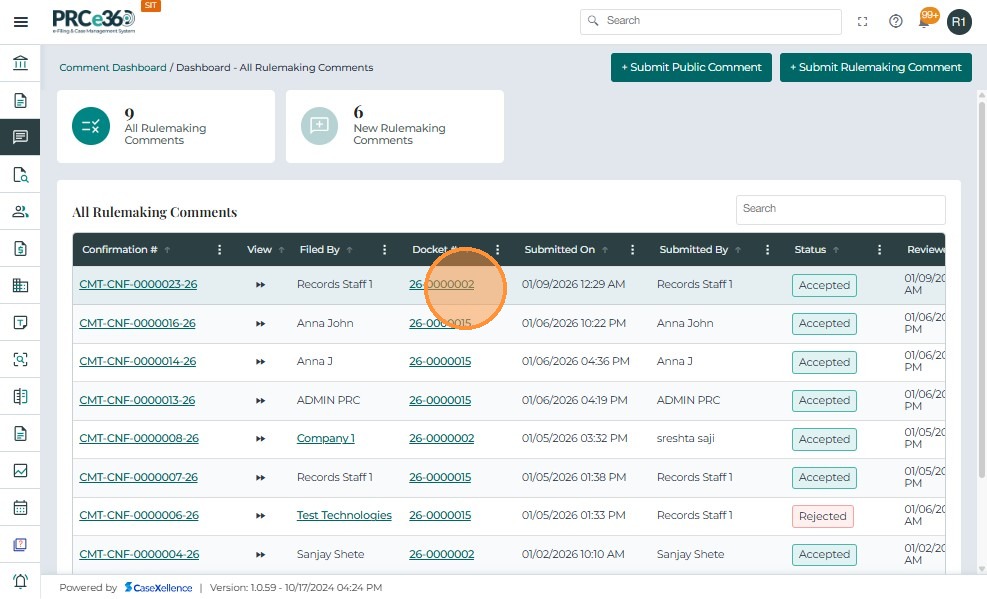Click the alarm bell icon at sidebar bottom
The width and height of the screenshot is (987, 599).
20,581
